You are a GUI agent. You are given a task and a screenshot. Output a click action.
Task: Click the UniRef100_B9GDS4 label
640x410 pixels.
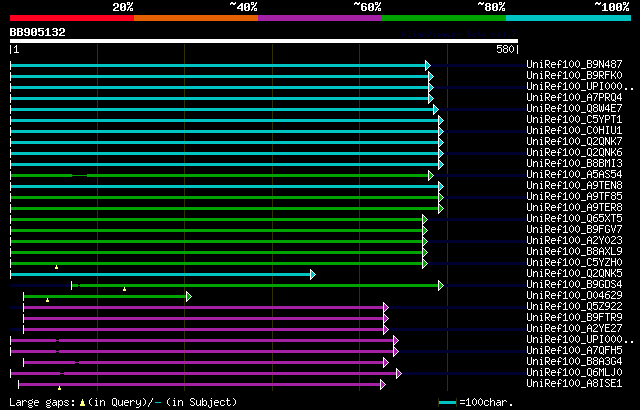tap(574, 285)
